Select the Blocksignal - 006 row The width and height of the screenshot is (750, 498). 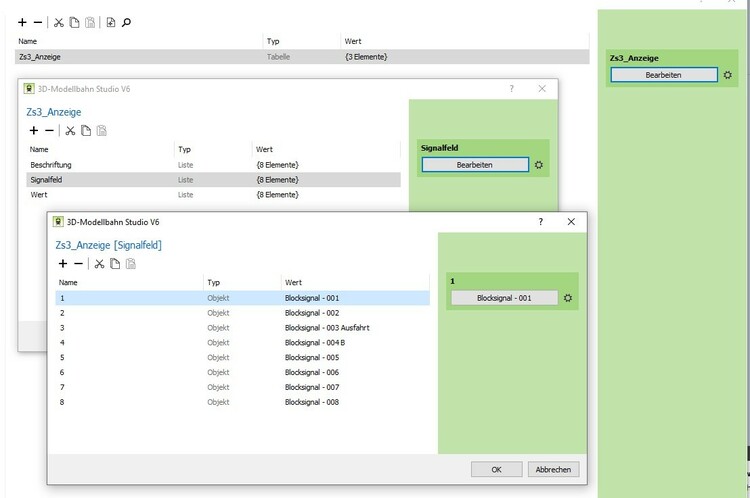coord(243,372)
